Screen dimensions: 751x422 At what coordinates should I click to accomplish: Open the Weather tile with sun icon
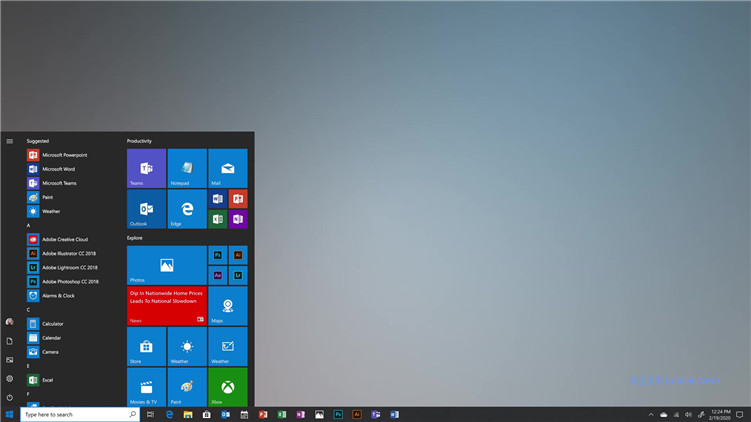[x=187, y=347]
